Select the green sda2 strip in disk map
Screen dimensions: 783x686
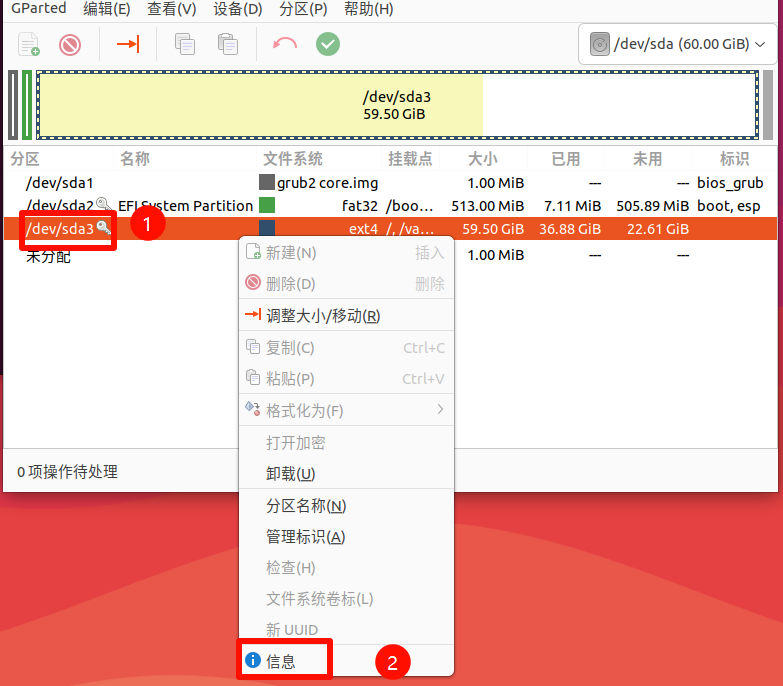tap(27, 105)
